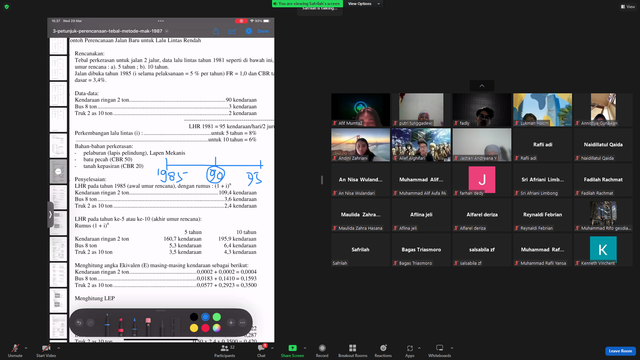640x360 pixels.
Task: Start video with the camera button
Action: tap(46, 350)
